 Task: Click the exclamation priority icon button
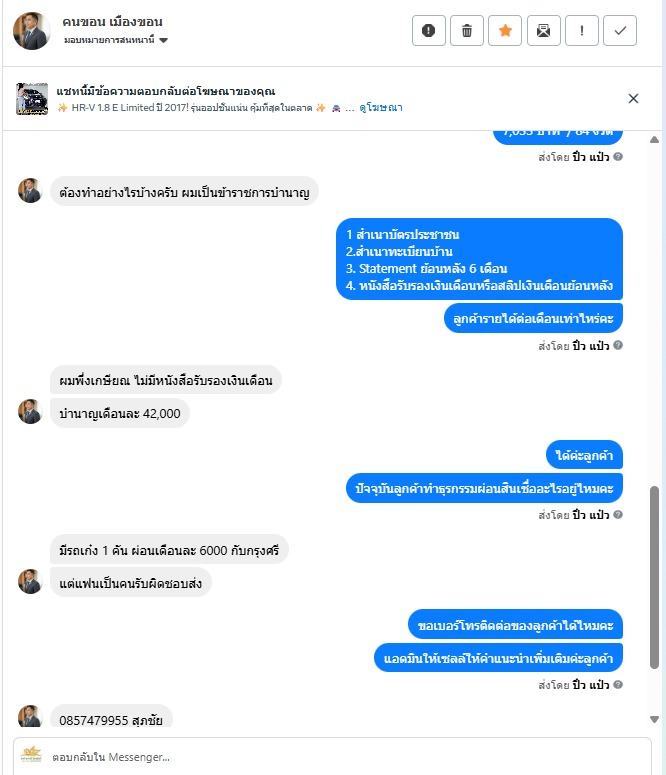pos(582,31)
